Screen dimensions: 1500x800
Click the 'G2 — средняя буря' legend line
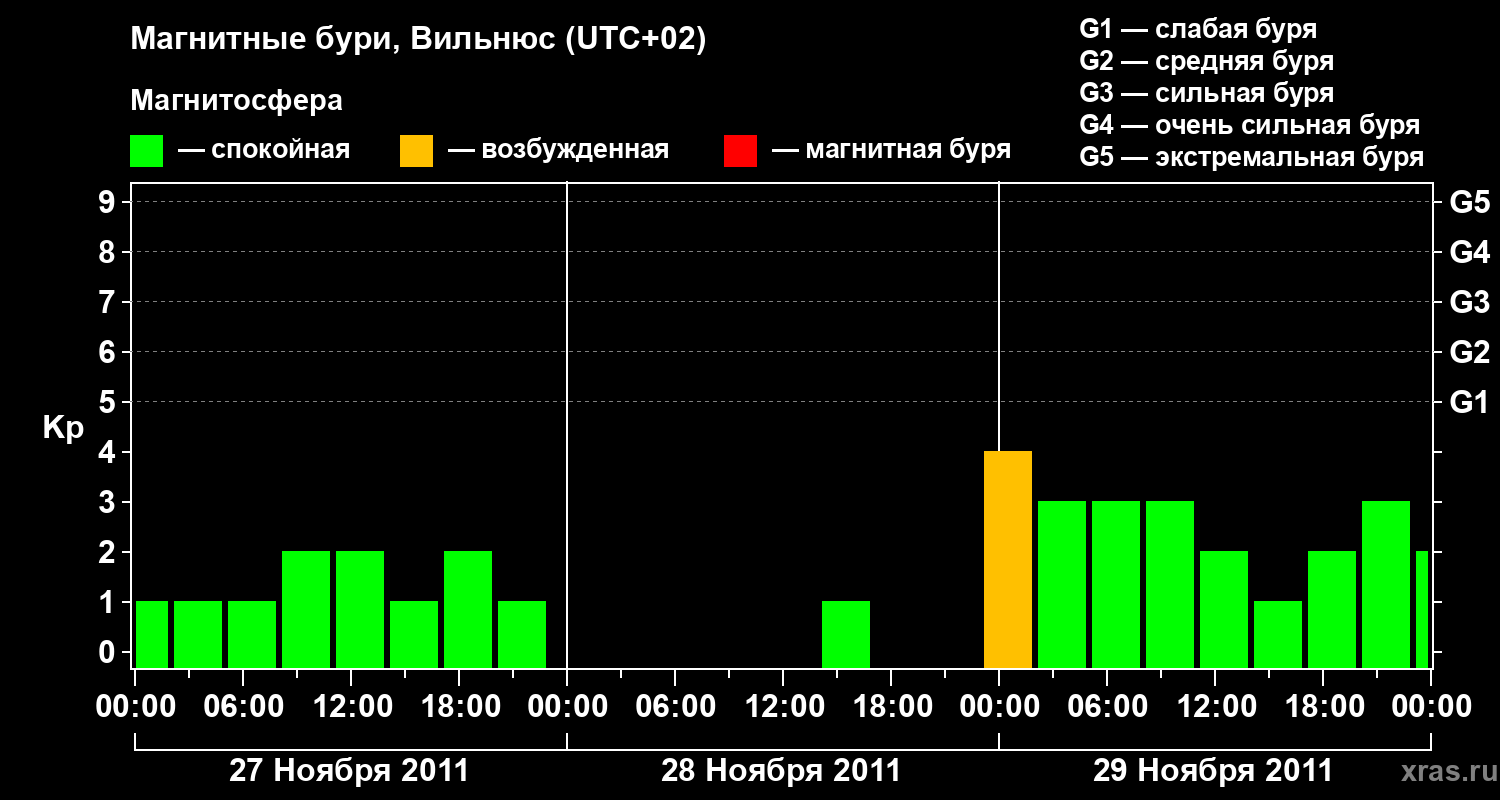point(1207,61)
